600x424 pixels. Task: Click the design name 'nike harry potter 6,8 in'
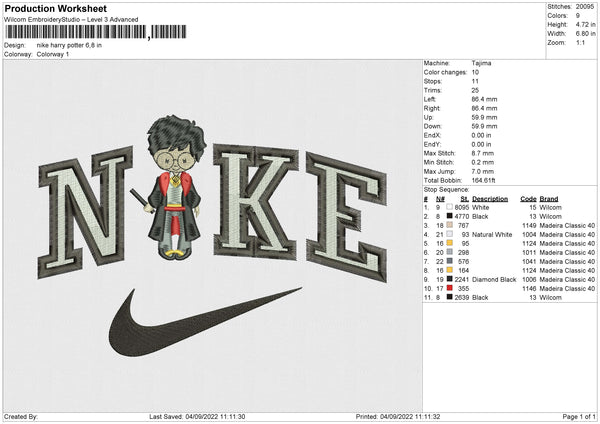[x=69, y=45]
